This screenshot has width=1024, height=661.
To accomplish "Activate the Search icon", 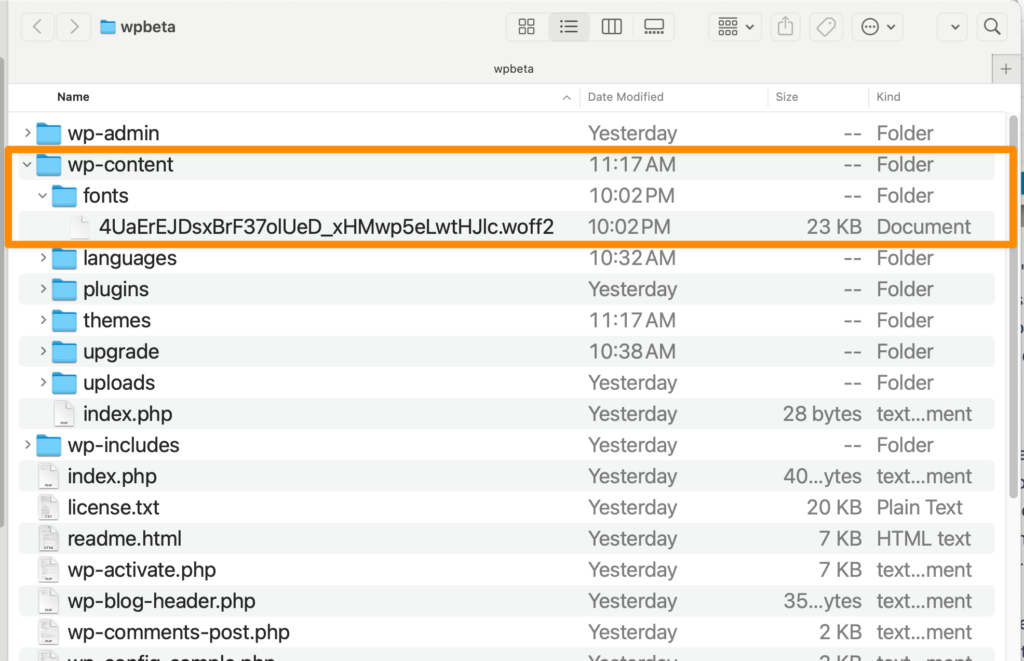I will tap(991, 27).
